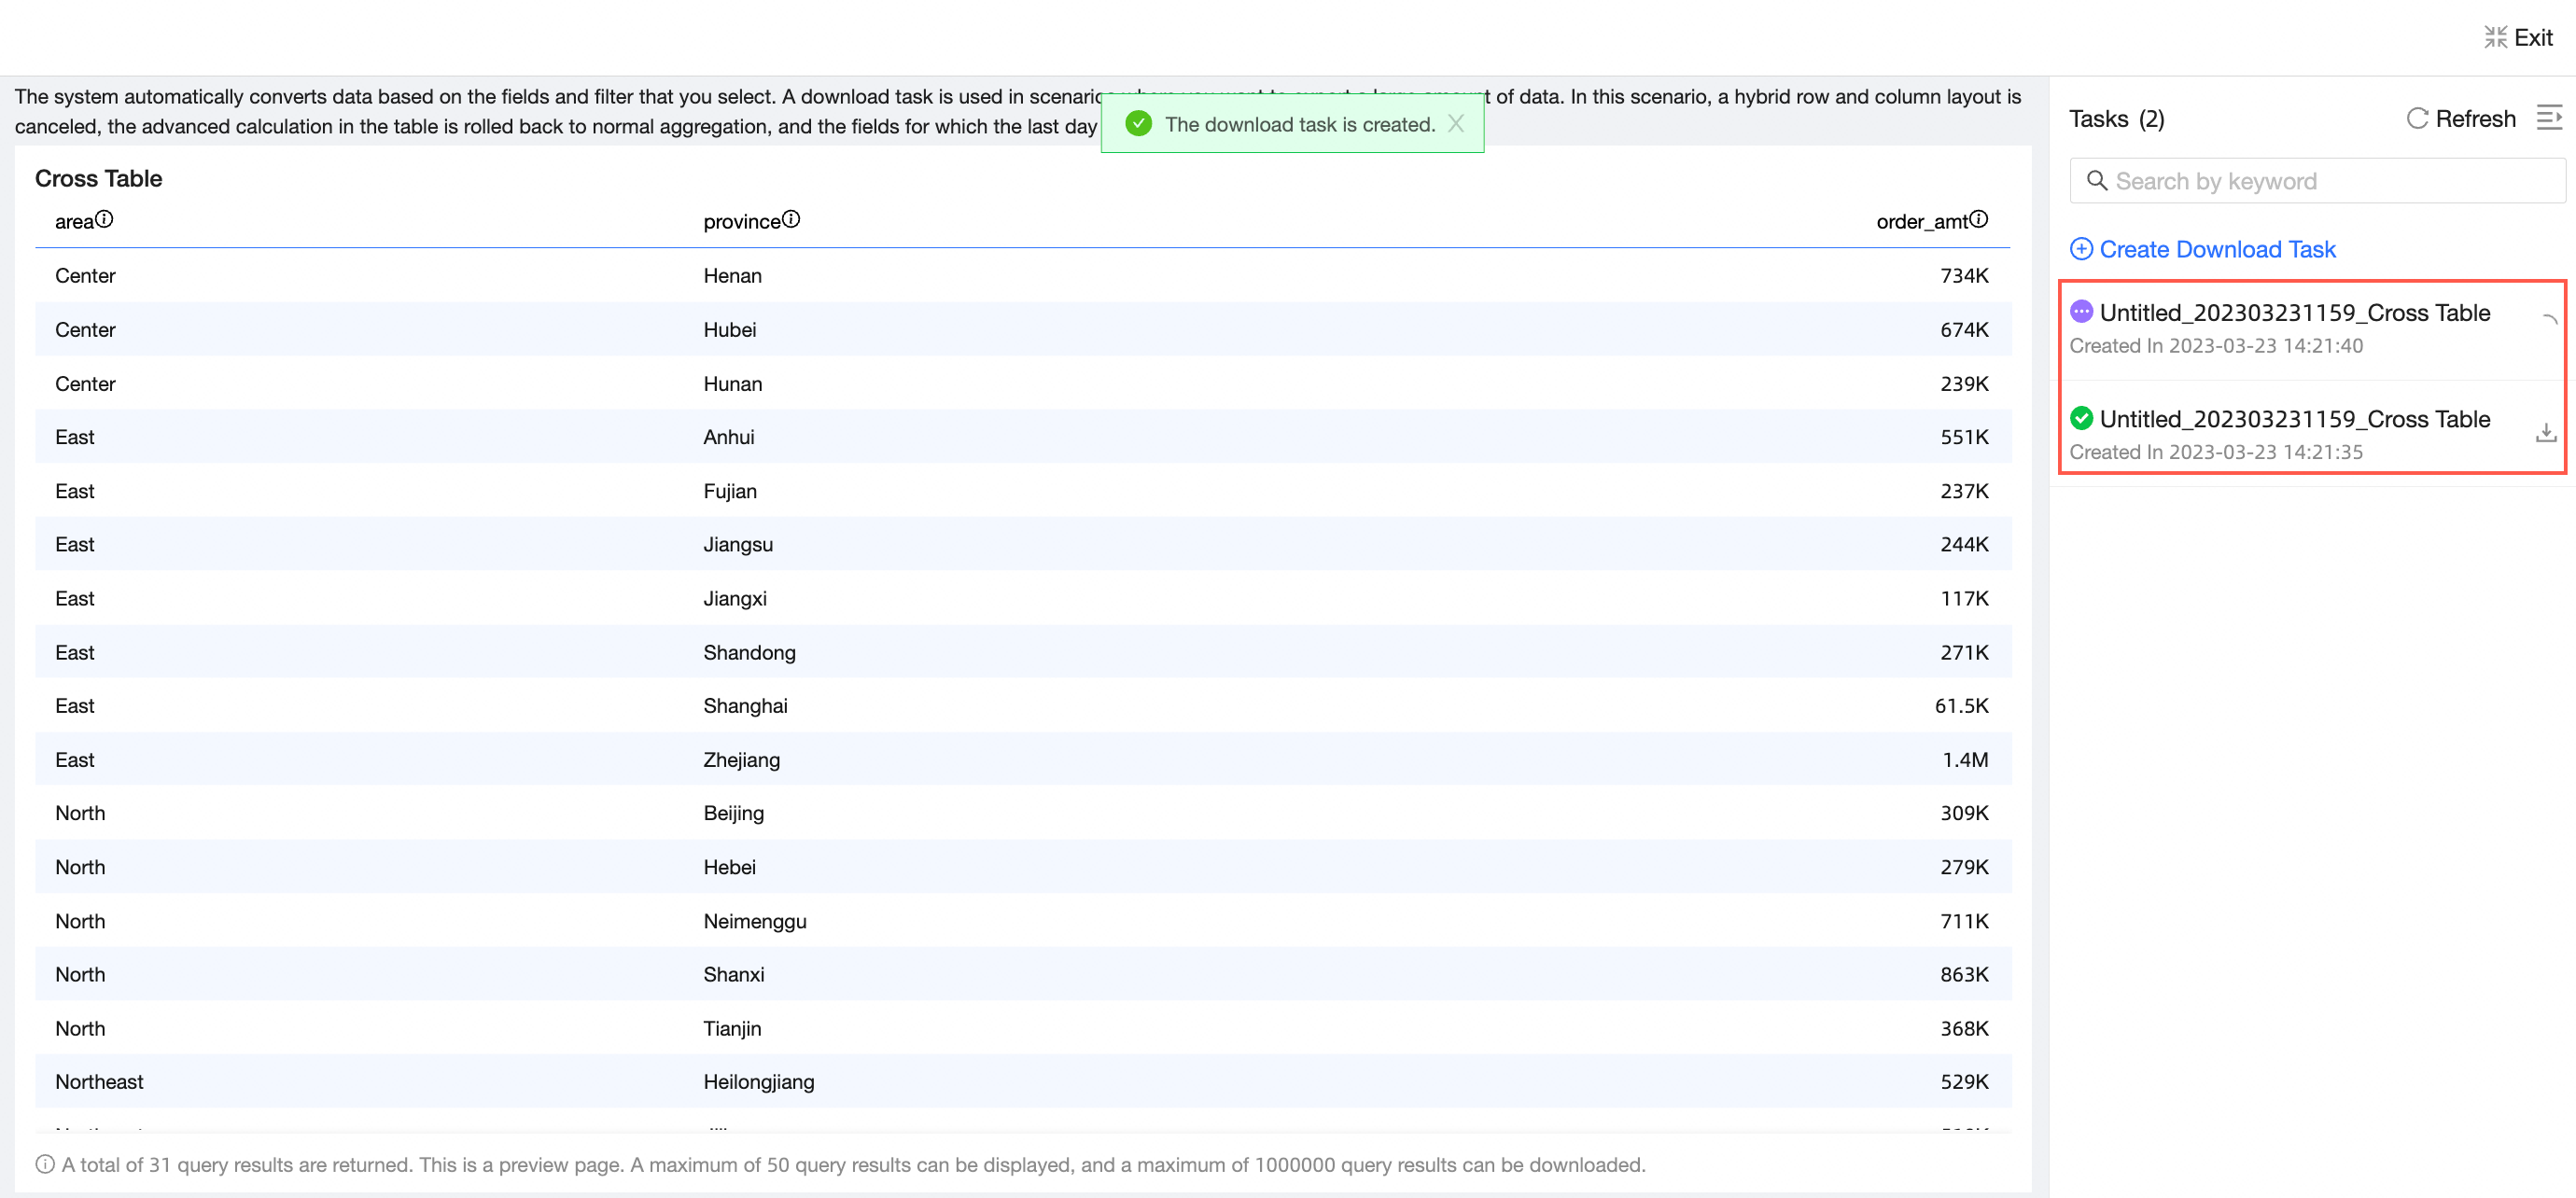This screenshot has height=1198, width=2576.
Task: Click the 'East' area cell beside Anhui
Action: [74, 436]
